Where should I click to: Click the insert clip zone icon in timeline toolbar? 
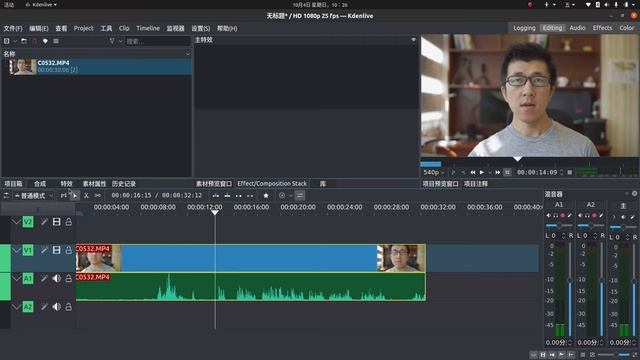coord(216,196)
